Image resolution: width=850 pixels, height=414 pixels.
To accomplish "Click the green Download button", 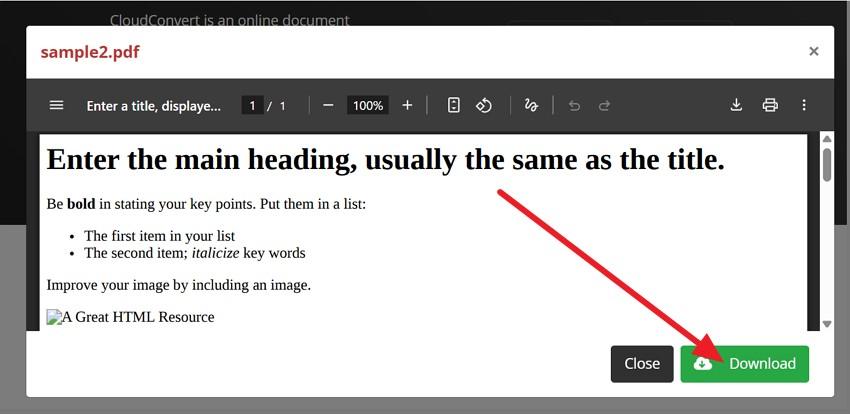I will point(744,364).
